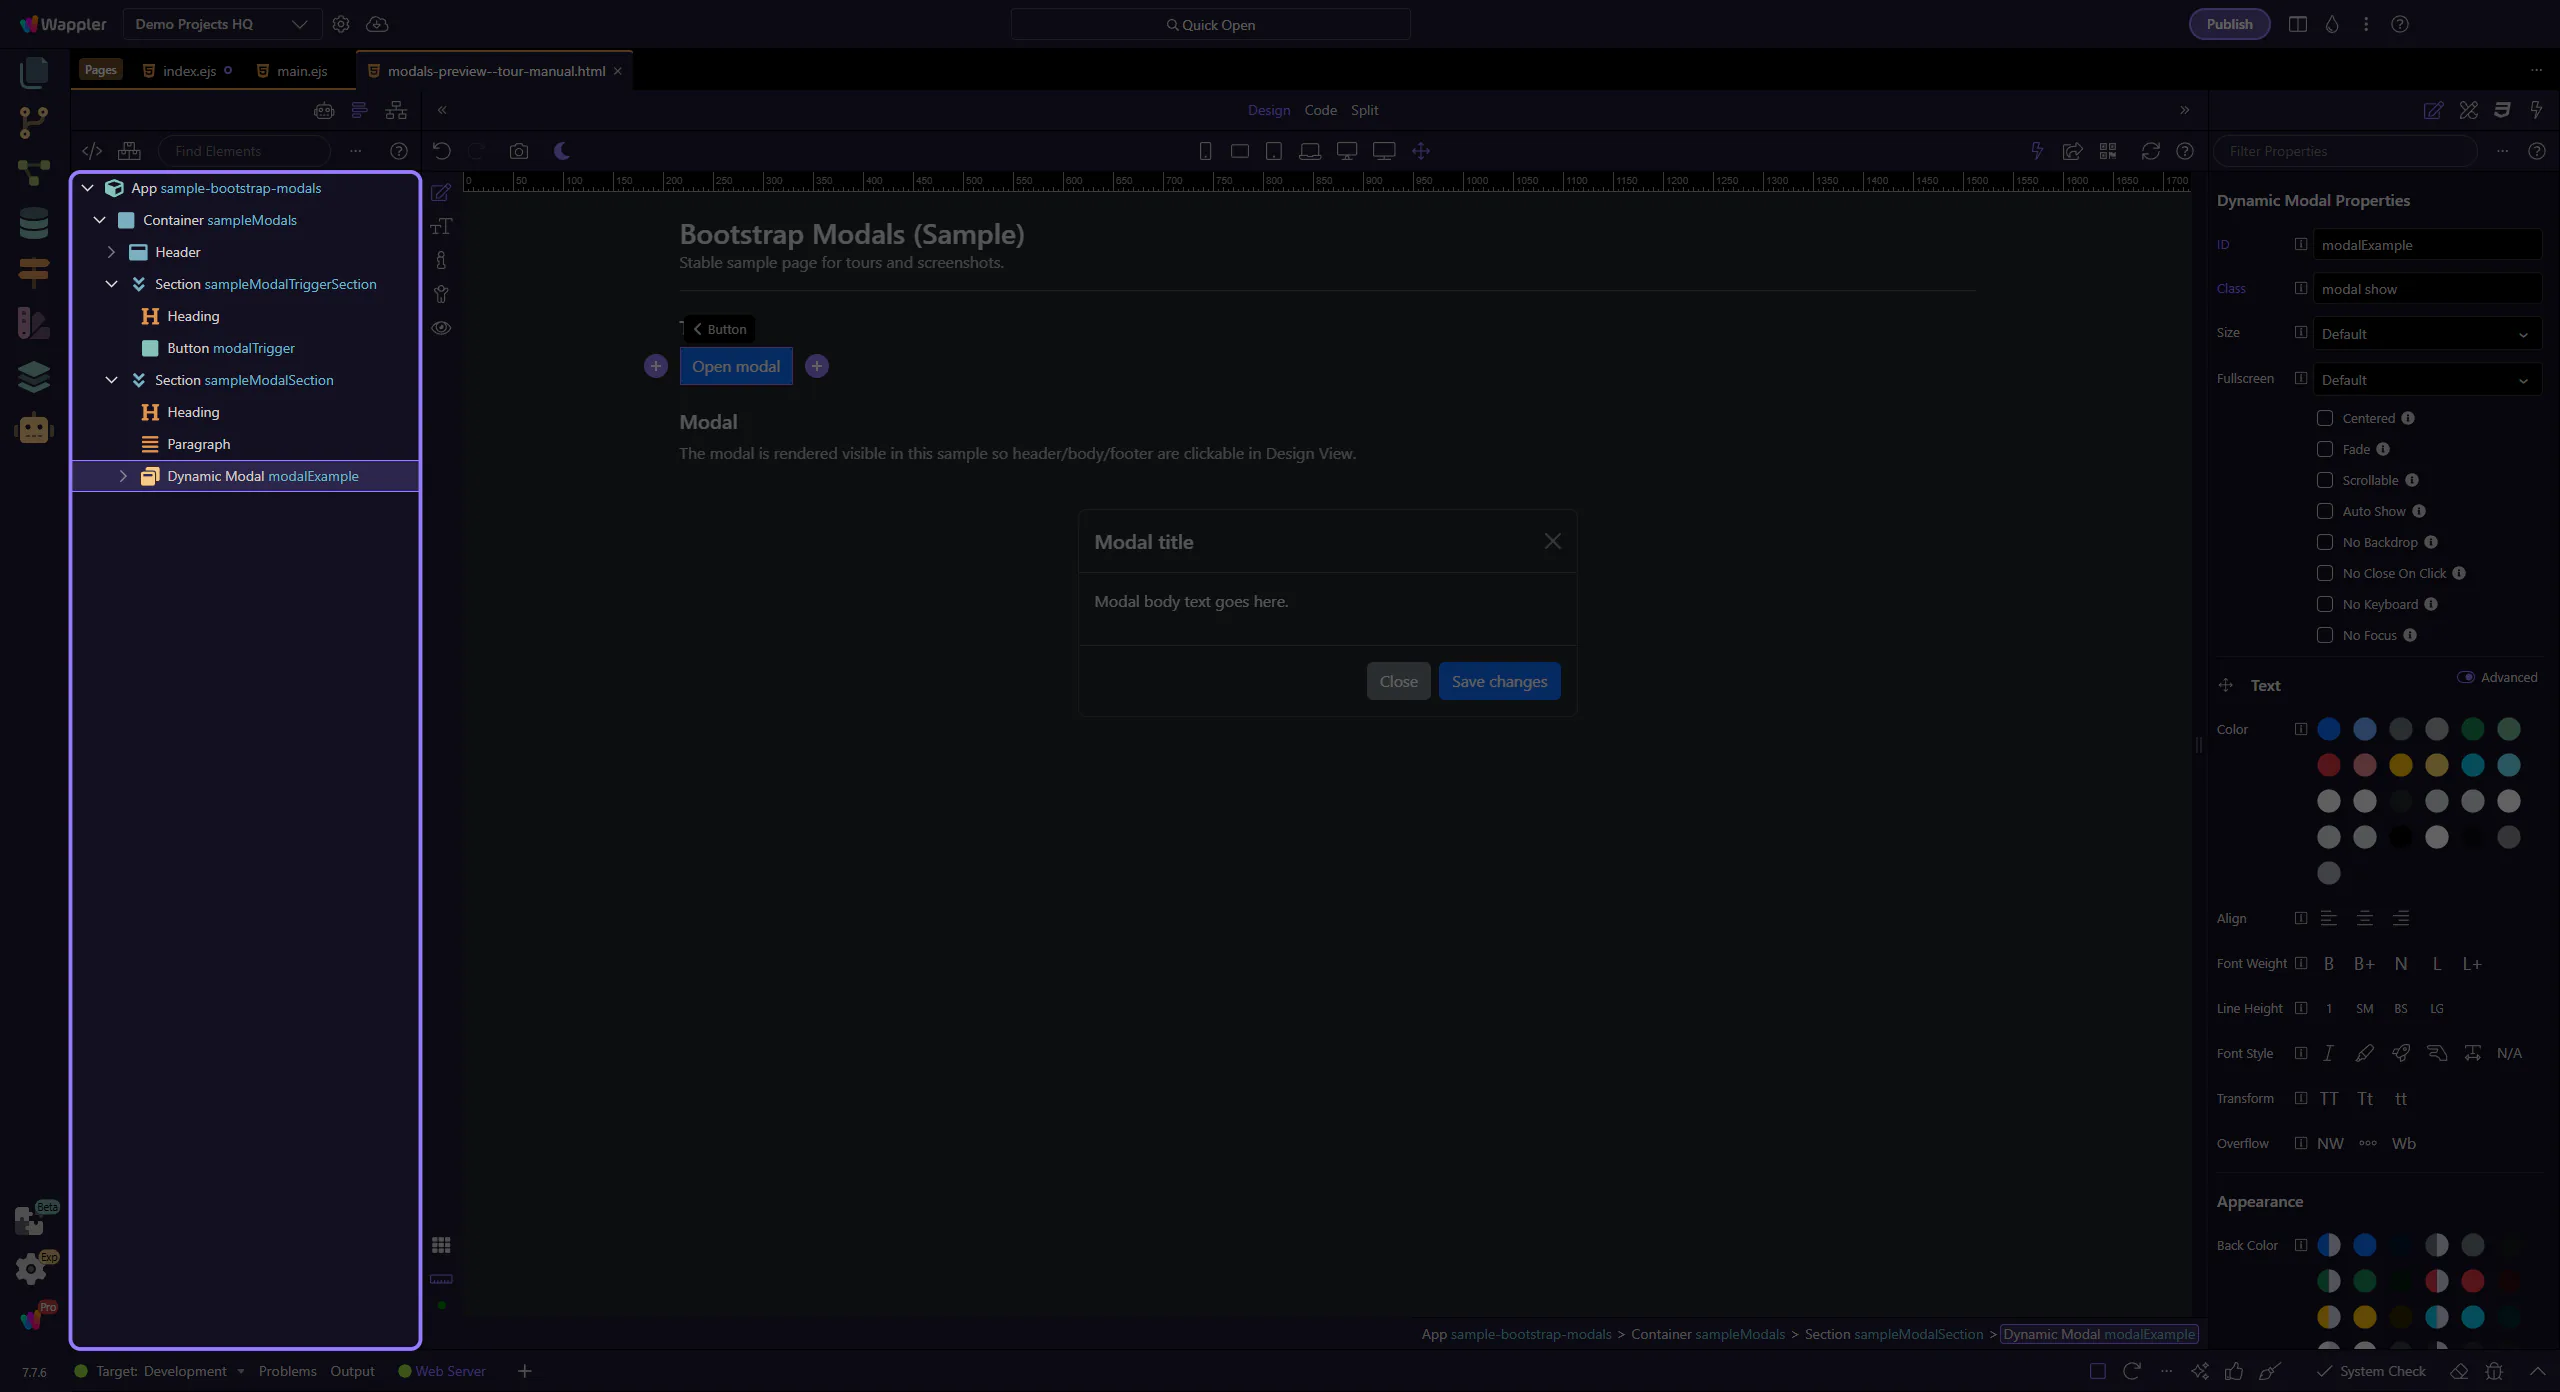The height and width of the screenshot is (1392, 2560).
Task: Select the phone device preview icon
Action: click(x=1205, y=151)
